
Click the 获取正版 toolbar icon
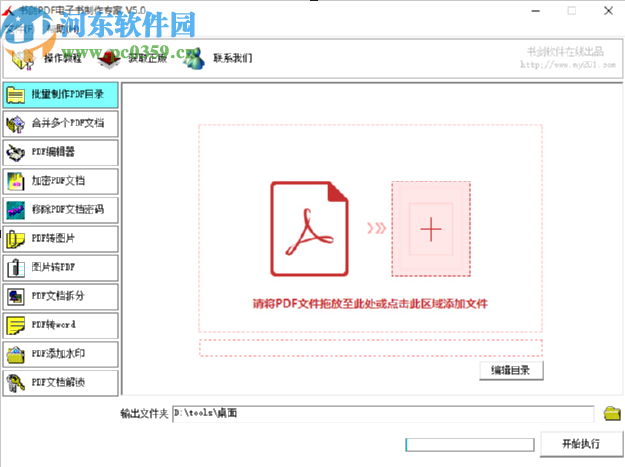(109, 59)
